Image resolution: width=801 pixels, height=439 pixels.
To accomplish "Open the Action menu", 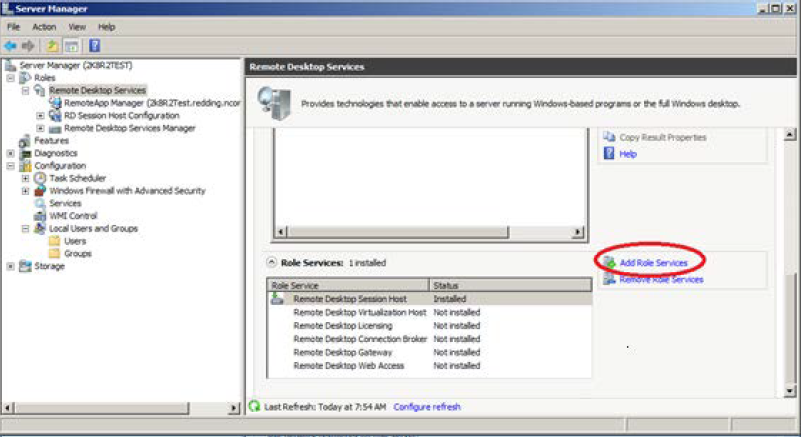I will [x=44, y=27].
